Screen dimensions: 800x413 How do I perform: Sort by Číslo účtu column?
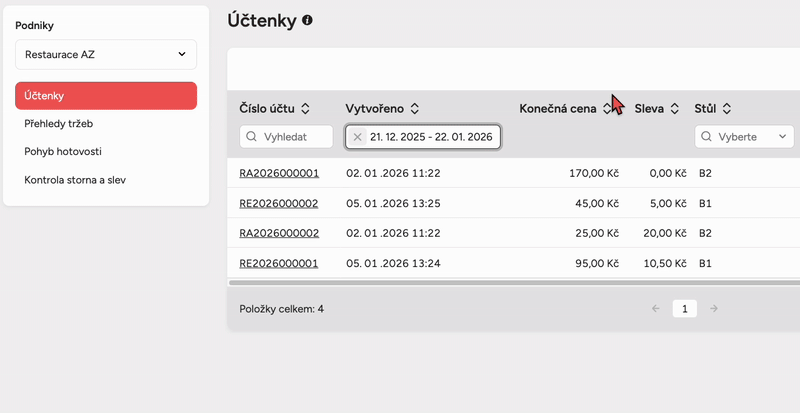tap(305, 109)
